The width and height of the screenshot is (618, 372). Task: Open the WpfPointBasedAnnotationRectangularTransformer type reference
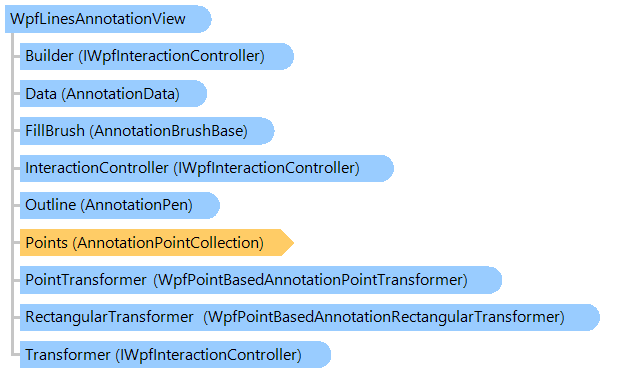pyautogui.click(x=384, y=317)
